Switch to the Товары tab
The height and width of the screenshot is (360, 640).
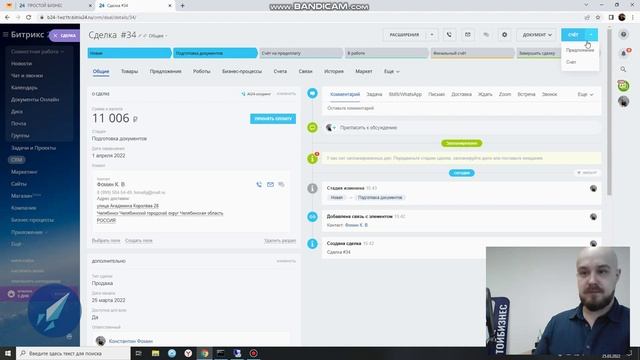[129, 71]
